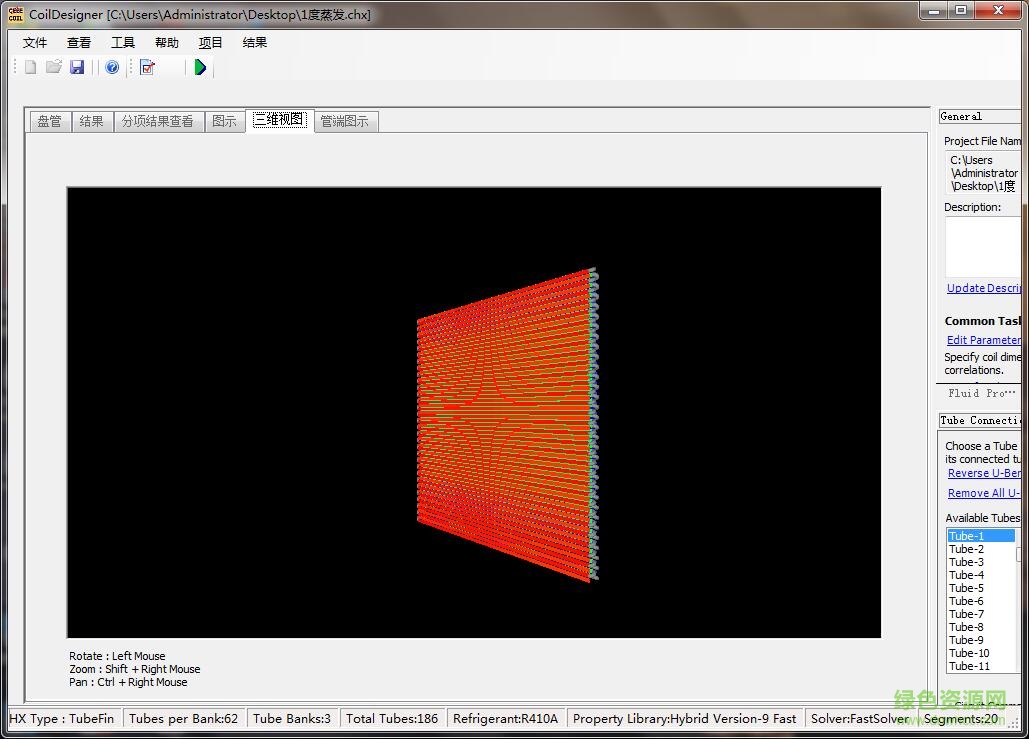
Task: Select the 管端图示 tab
Action: point(344,121)
